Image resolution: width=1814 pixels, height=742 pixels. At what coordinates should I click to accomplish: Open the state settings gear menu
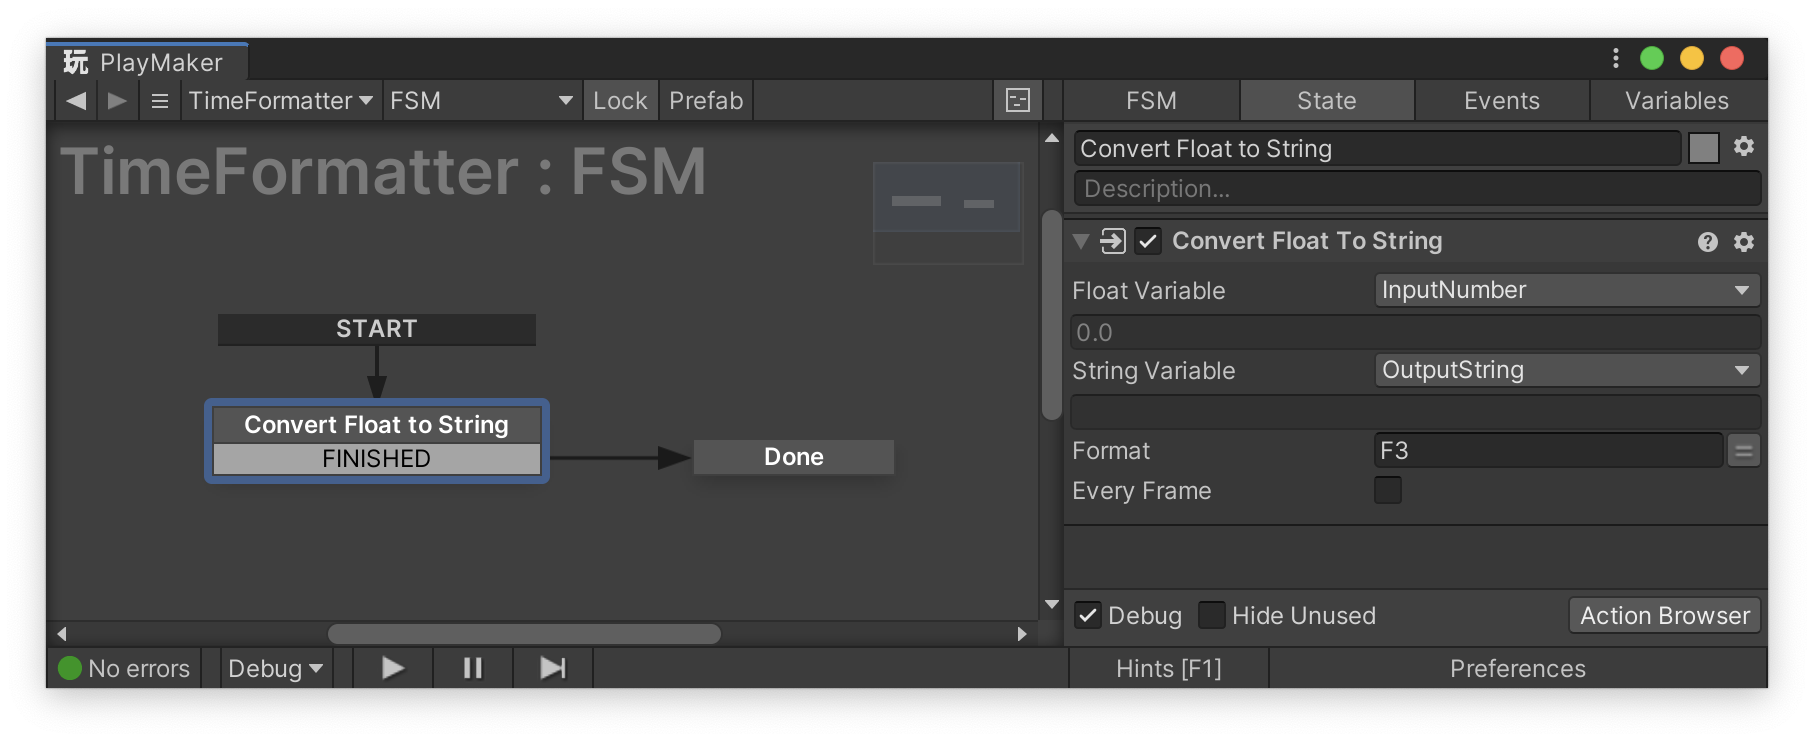[x=1743, y=147]
